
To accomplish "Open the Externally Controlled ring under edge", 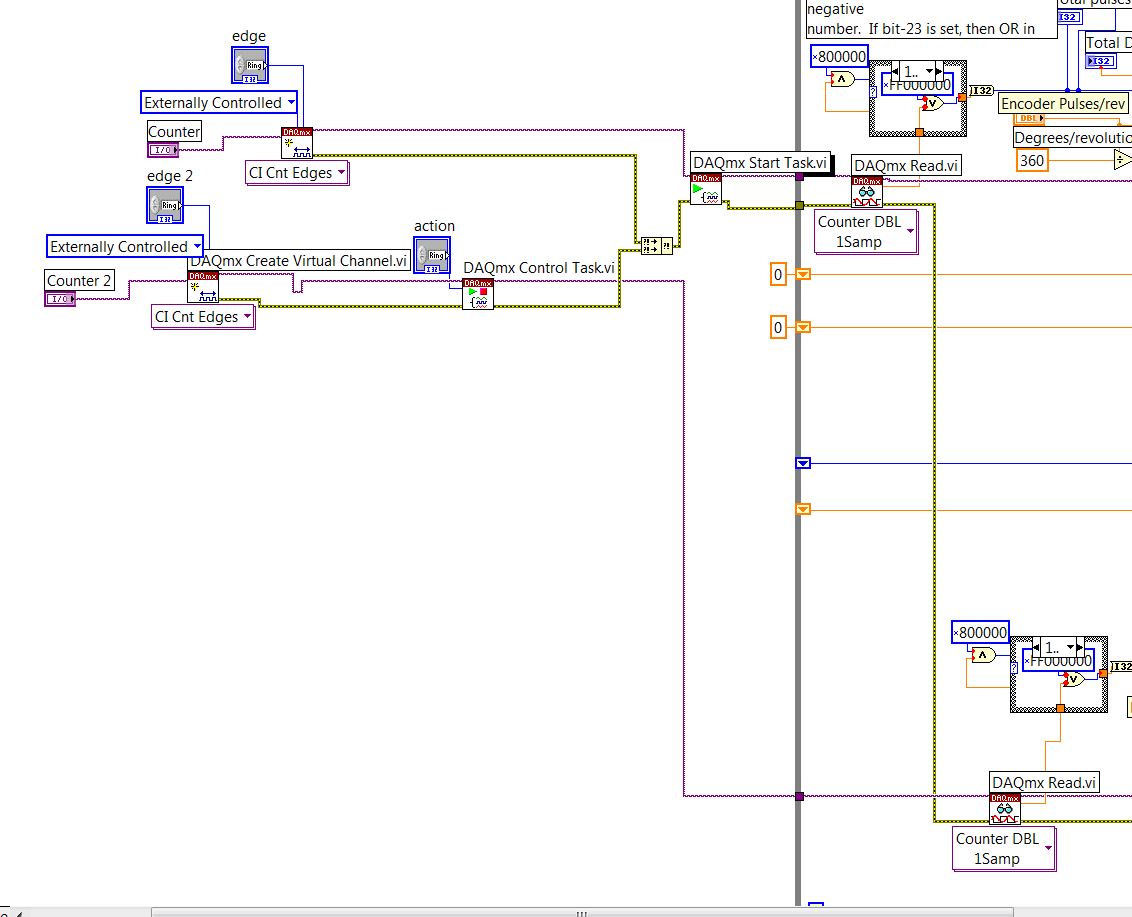I will (219, 103).
